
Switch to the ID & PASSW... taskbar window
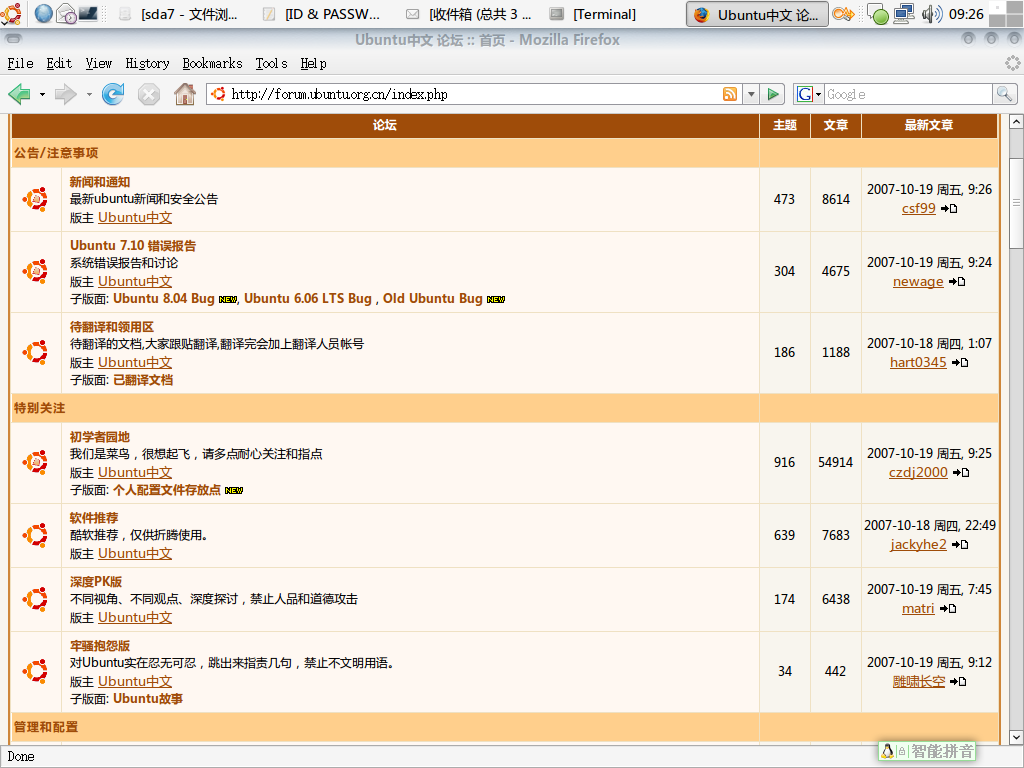tap(323, 14)
